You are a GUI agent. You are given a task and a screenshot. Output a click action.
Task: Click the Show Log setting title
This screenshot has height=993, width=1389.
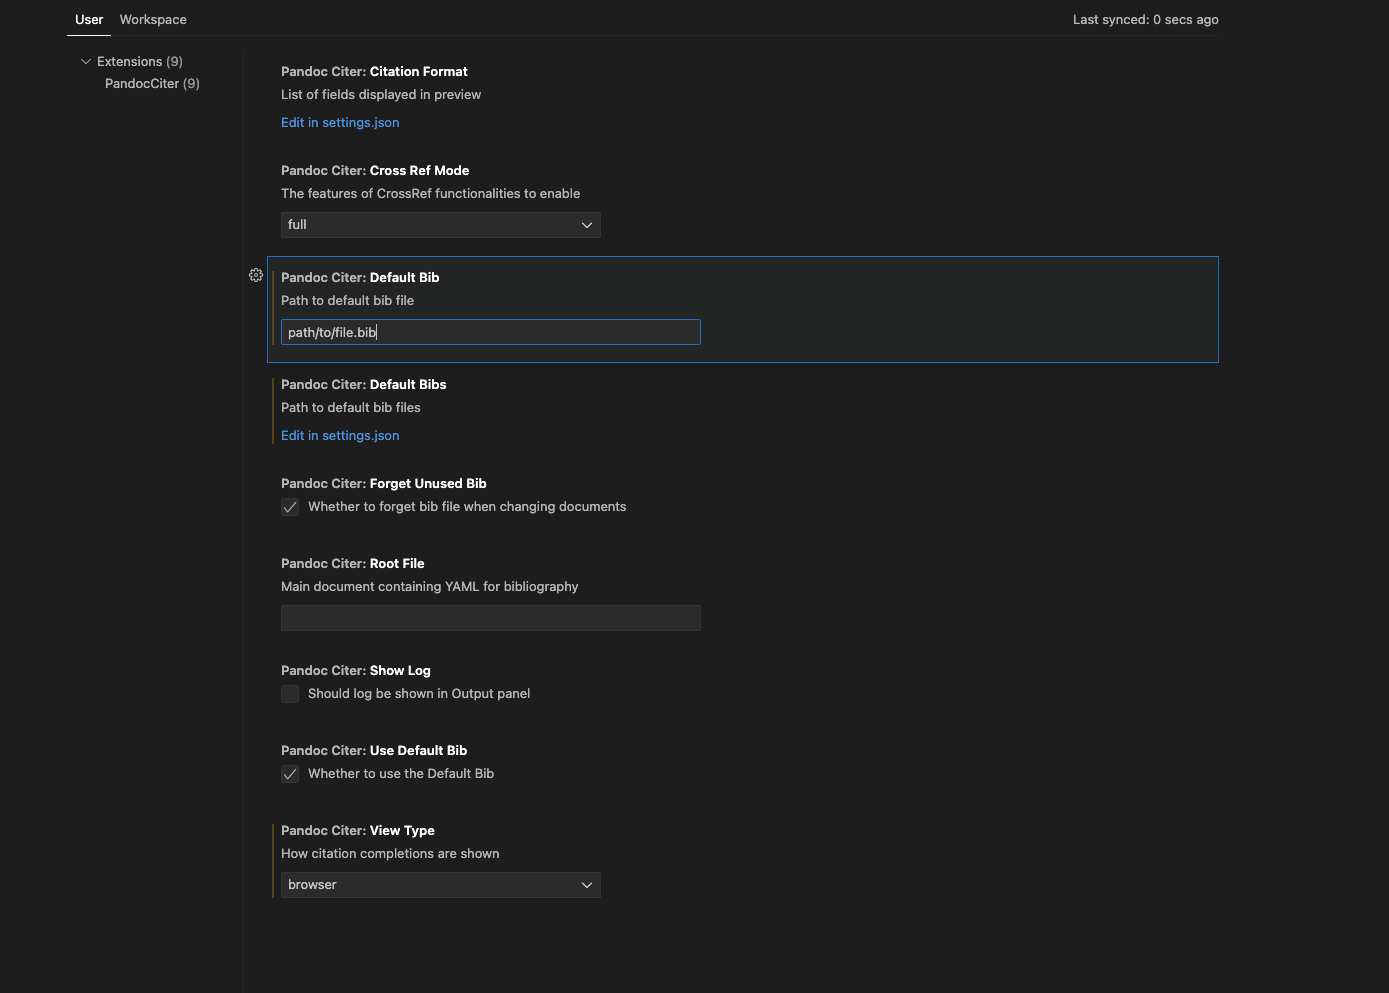[356, 670]
